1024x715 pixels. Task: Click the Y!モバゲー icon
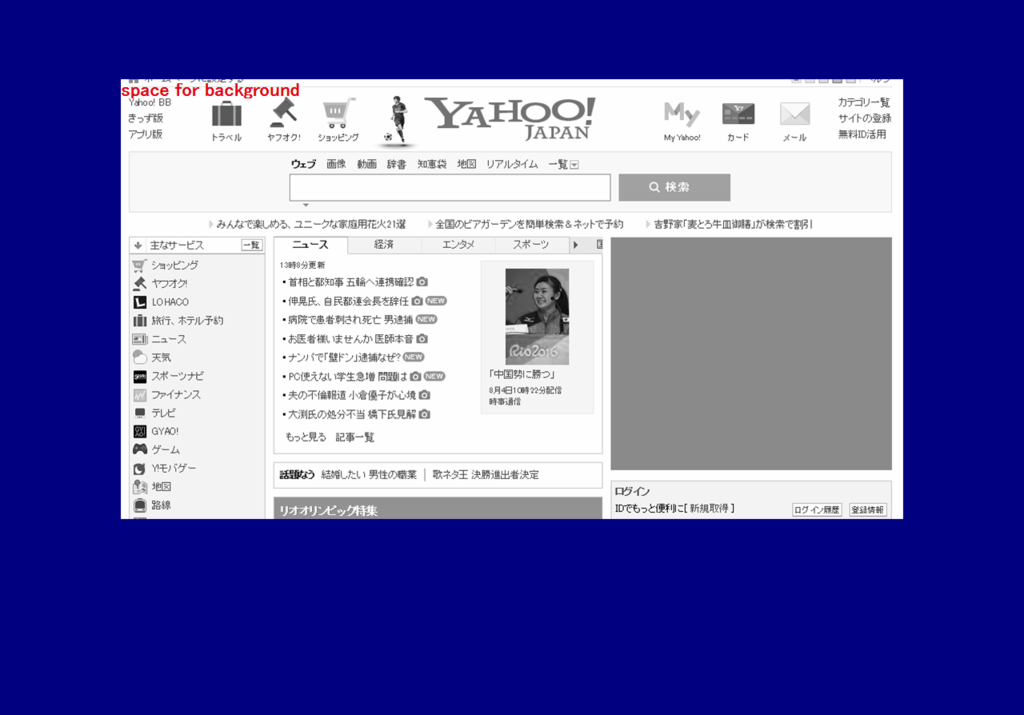pyautogui.click(x=140, y=468)
